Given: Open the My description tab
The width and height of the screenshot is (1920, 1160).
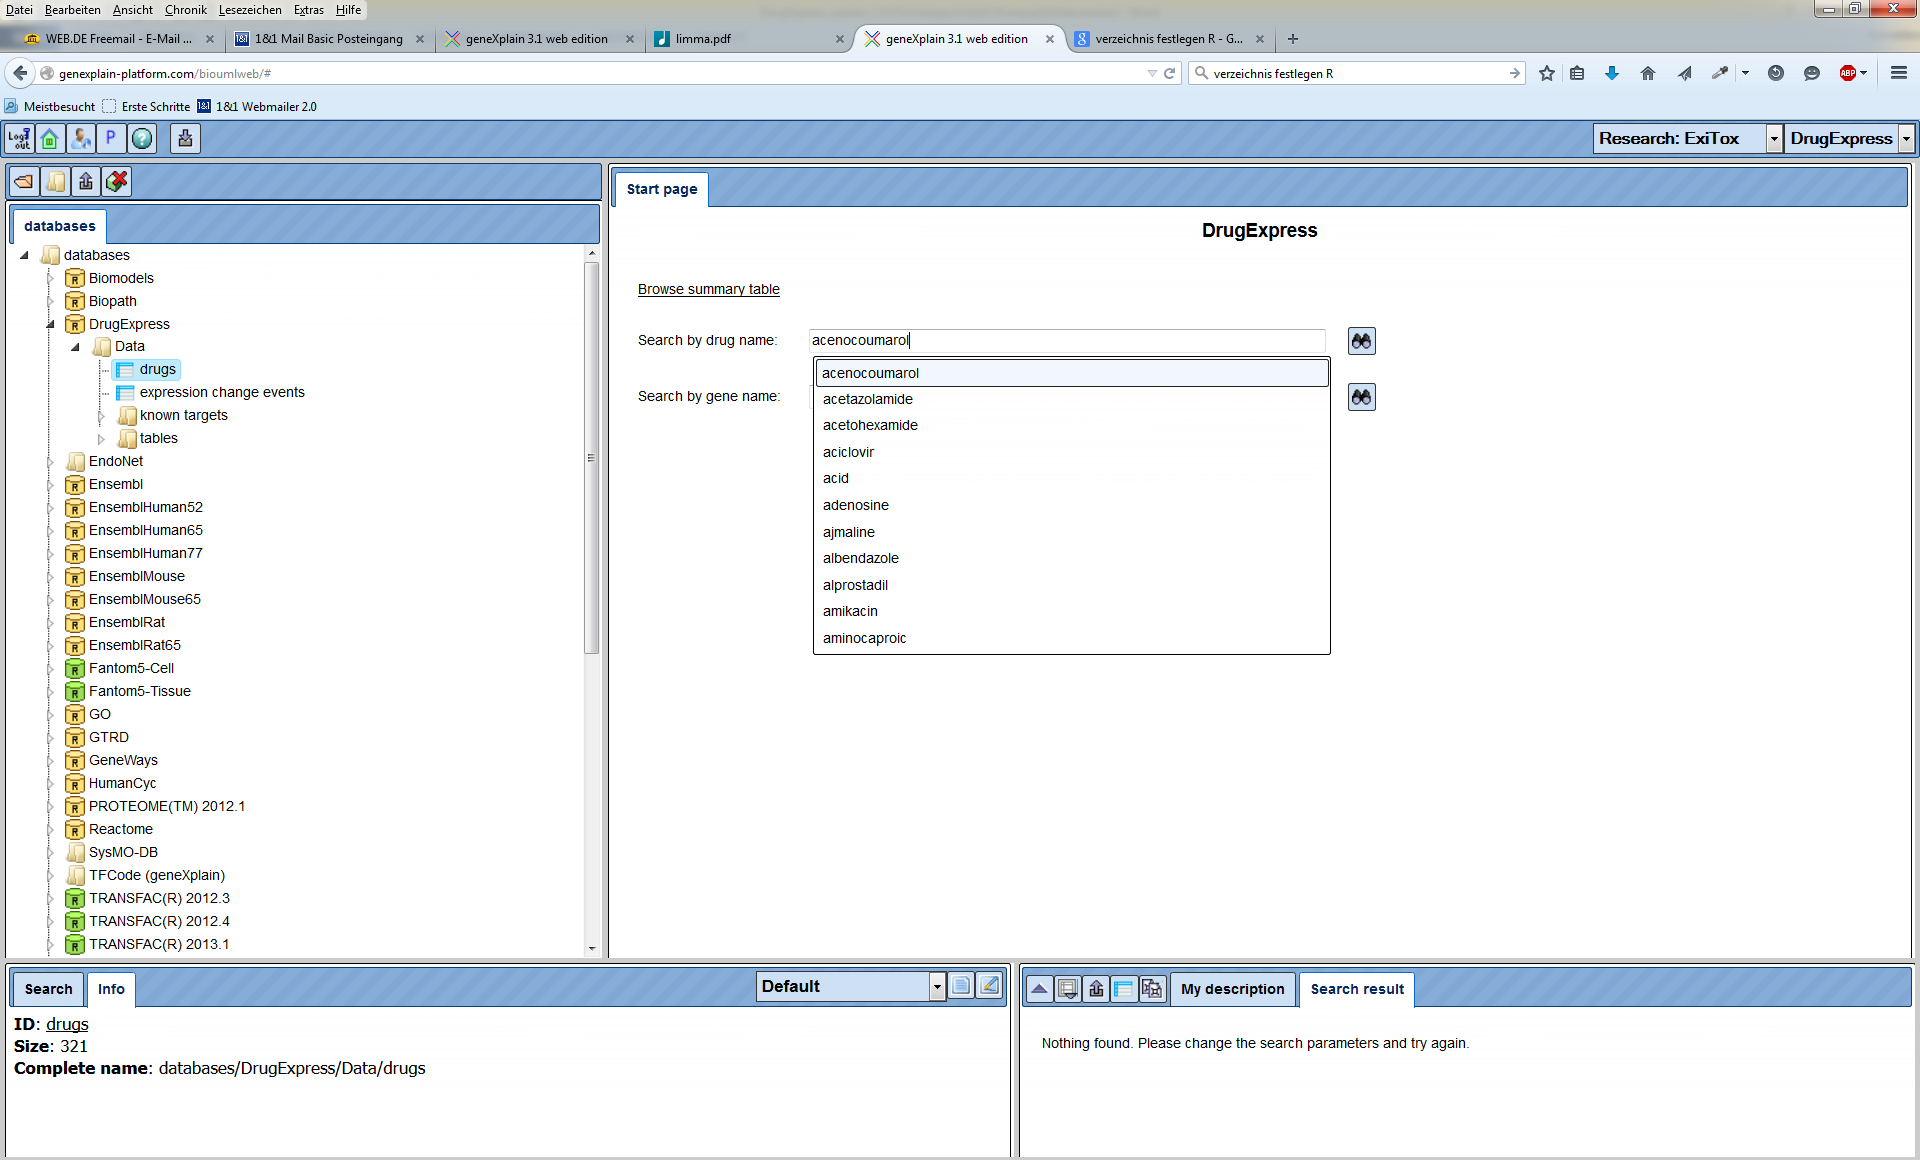Looking at the screenshot, I should pos(1232,989).
